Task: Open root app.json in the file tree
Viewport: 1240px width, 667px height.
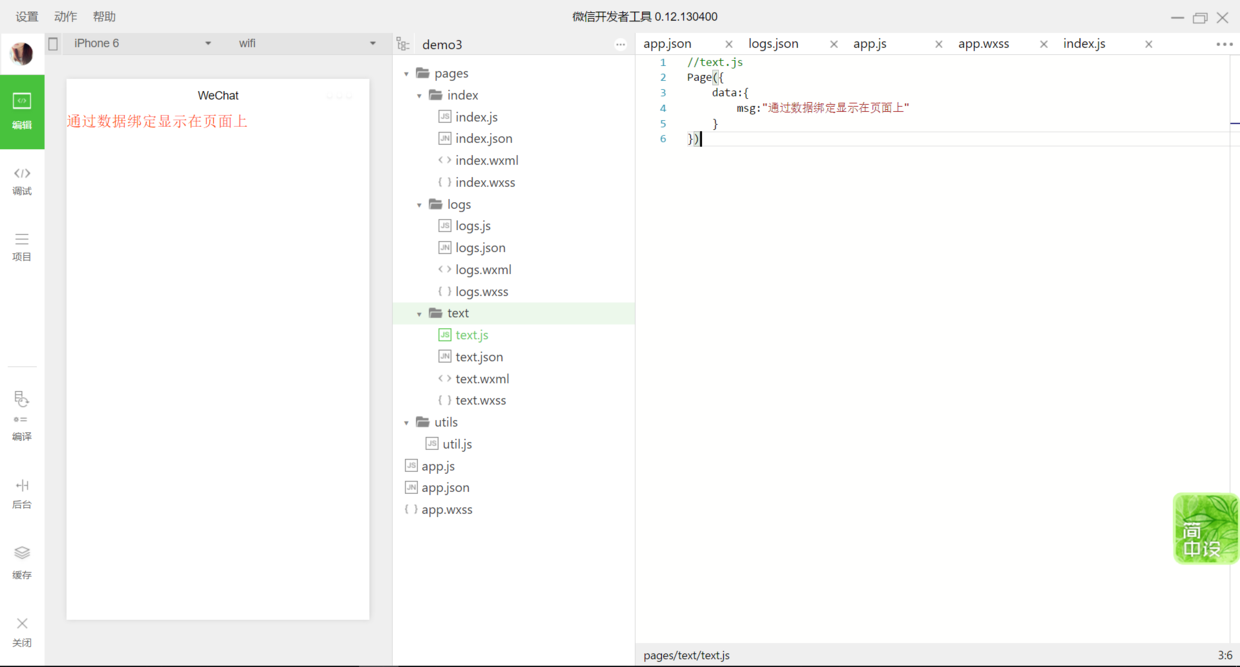Action: 445,488
